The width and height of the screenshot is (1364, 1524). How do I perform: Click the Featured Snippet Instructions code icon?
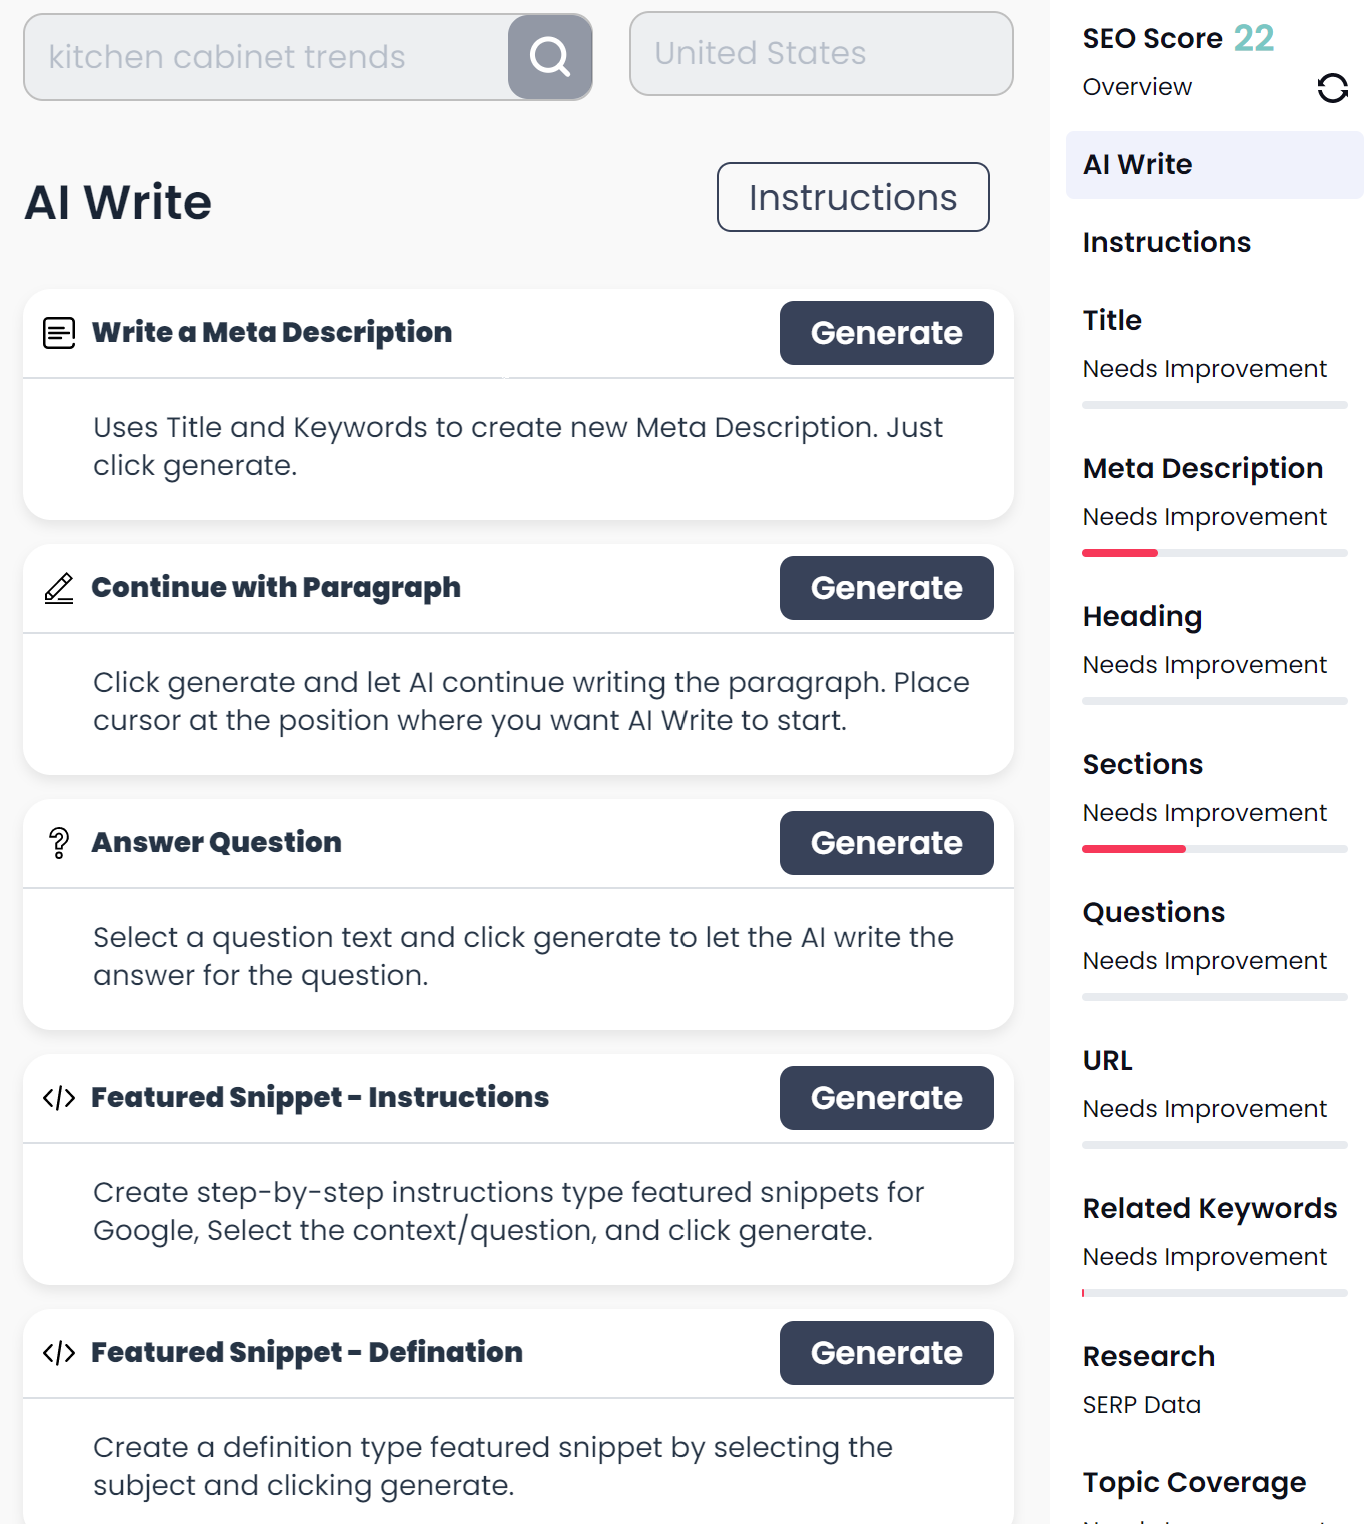(59, 1098)
